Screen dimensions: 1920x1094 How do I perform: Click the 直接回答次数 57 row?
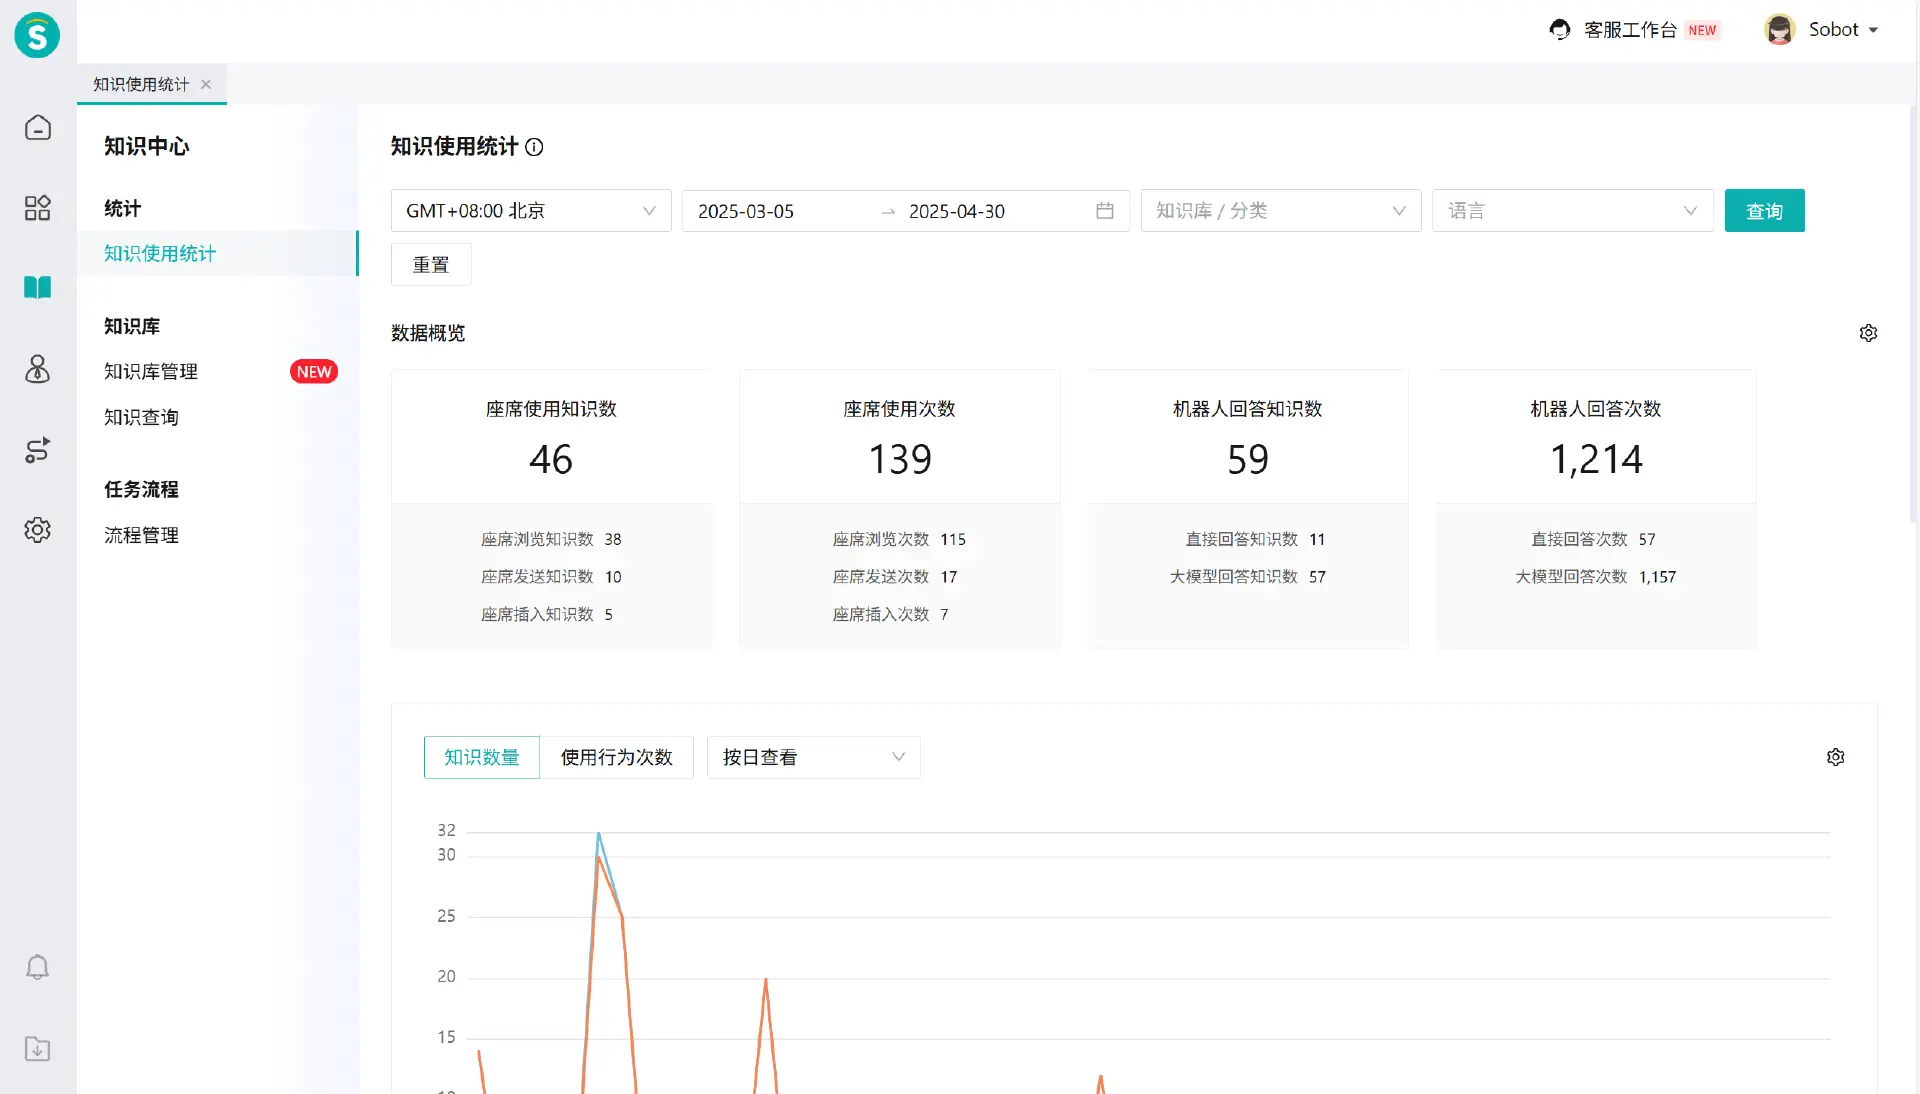coord(1593,539)
